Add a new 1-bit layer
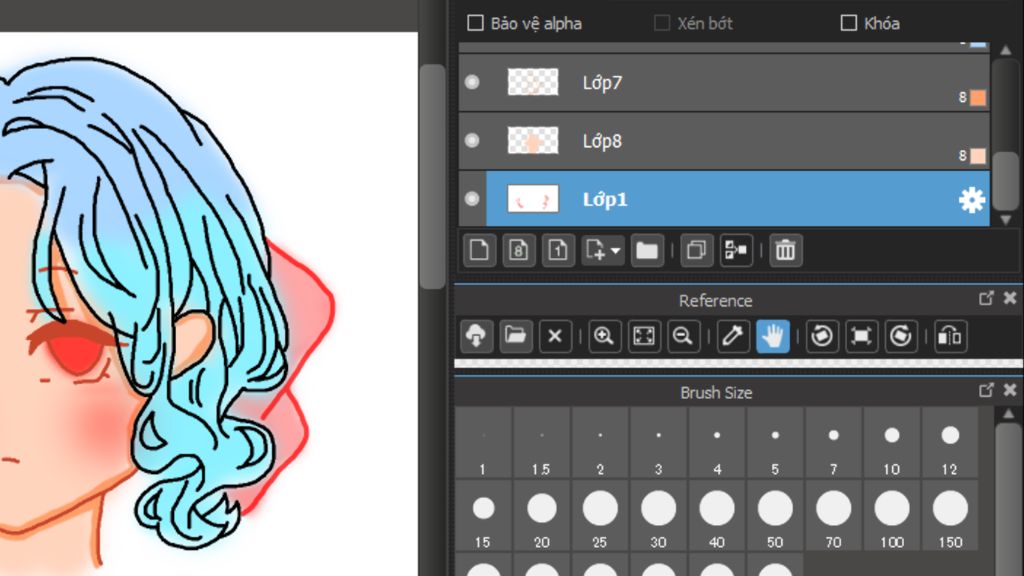This screenshot has height=576, width=1024. coord(558,250)
